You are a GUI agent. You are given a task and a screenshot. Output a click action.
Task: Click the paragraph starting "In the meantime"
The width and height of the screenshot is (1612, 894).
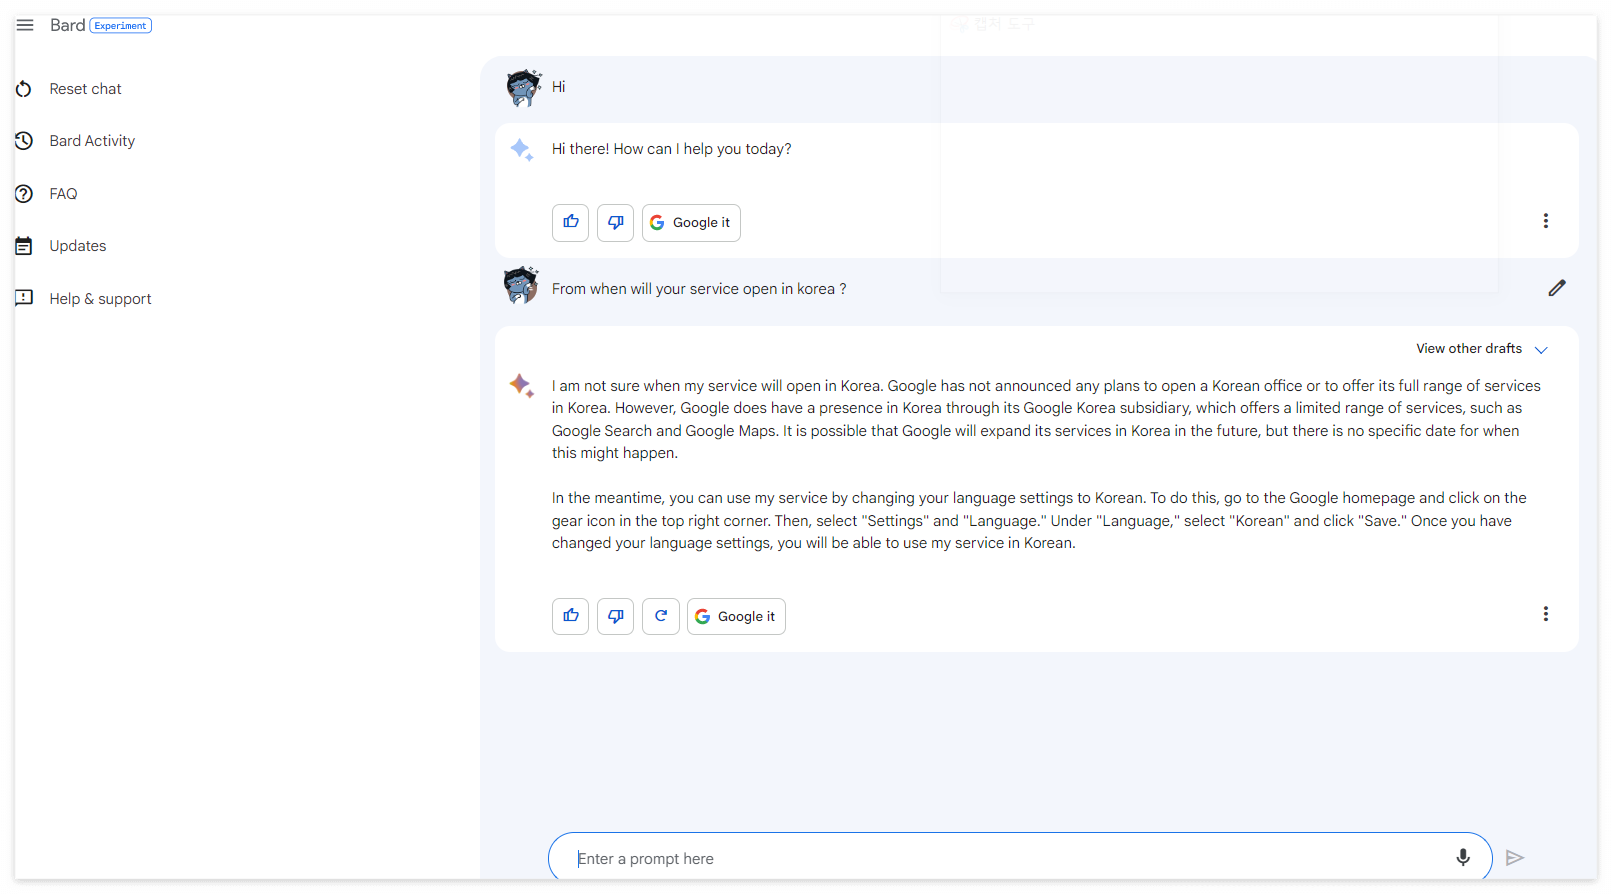point(1039,520)
